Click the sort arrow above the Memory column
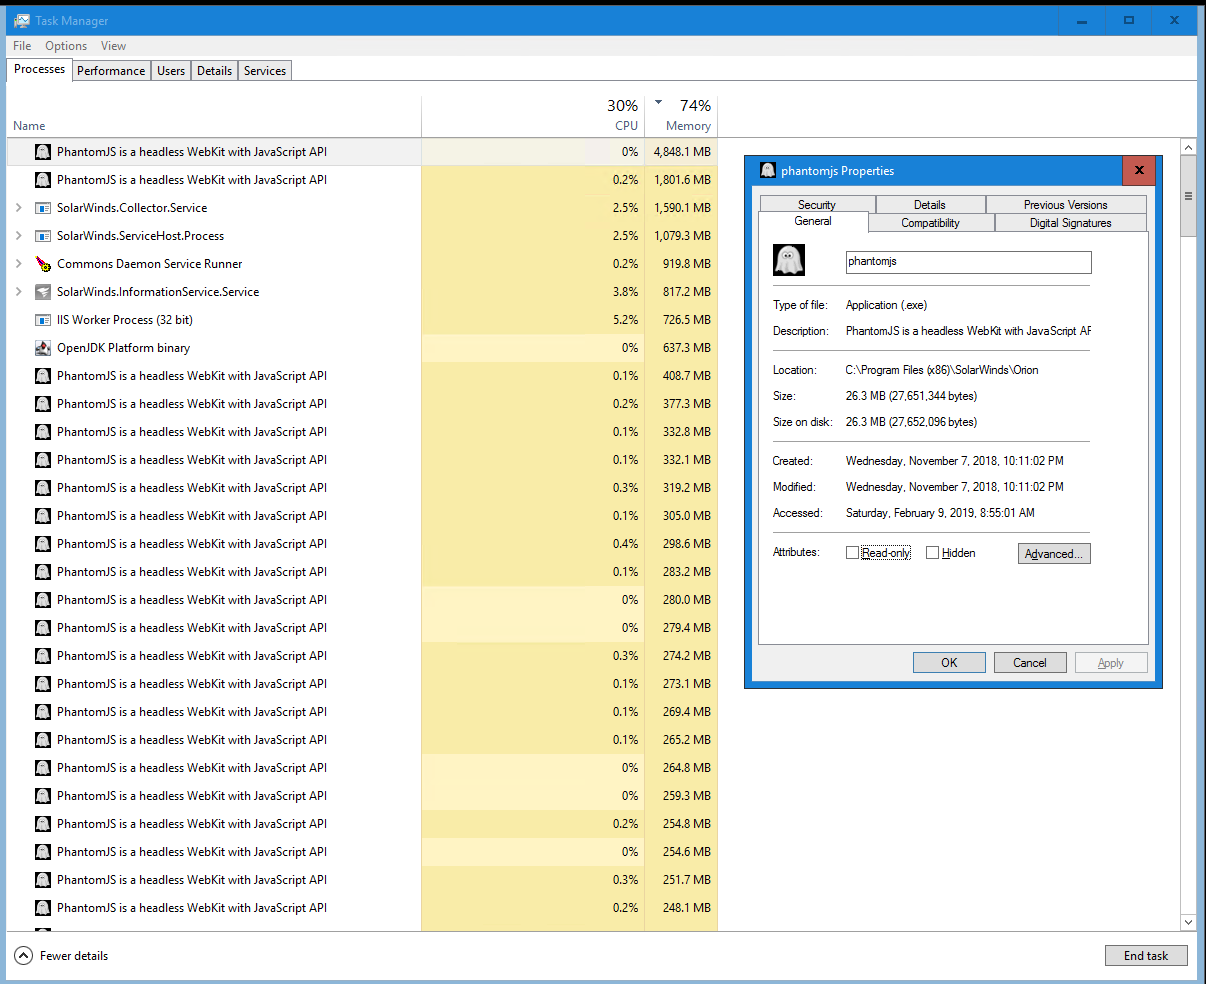 (659, 102)
